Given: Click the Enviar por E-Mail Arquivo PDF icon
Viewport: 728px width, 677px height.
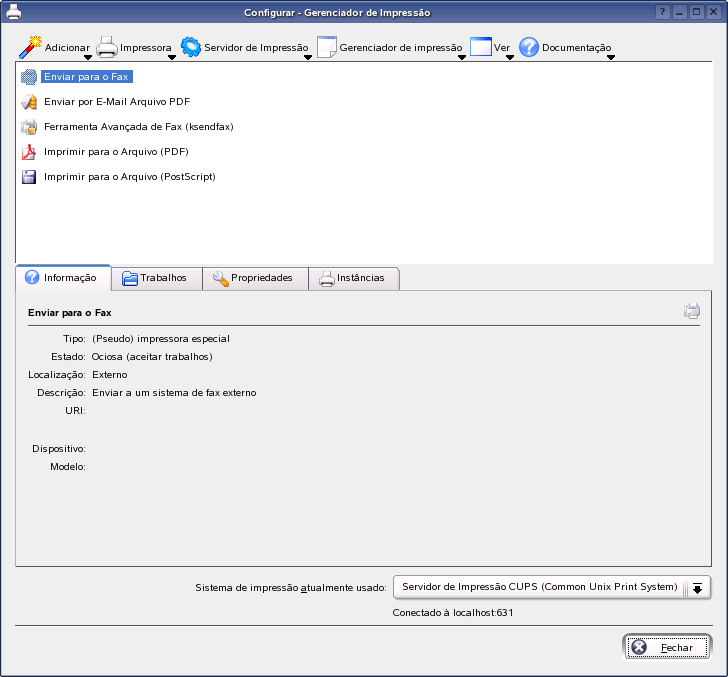Looking at the screenshot, I should (29, 102).
